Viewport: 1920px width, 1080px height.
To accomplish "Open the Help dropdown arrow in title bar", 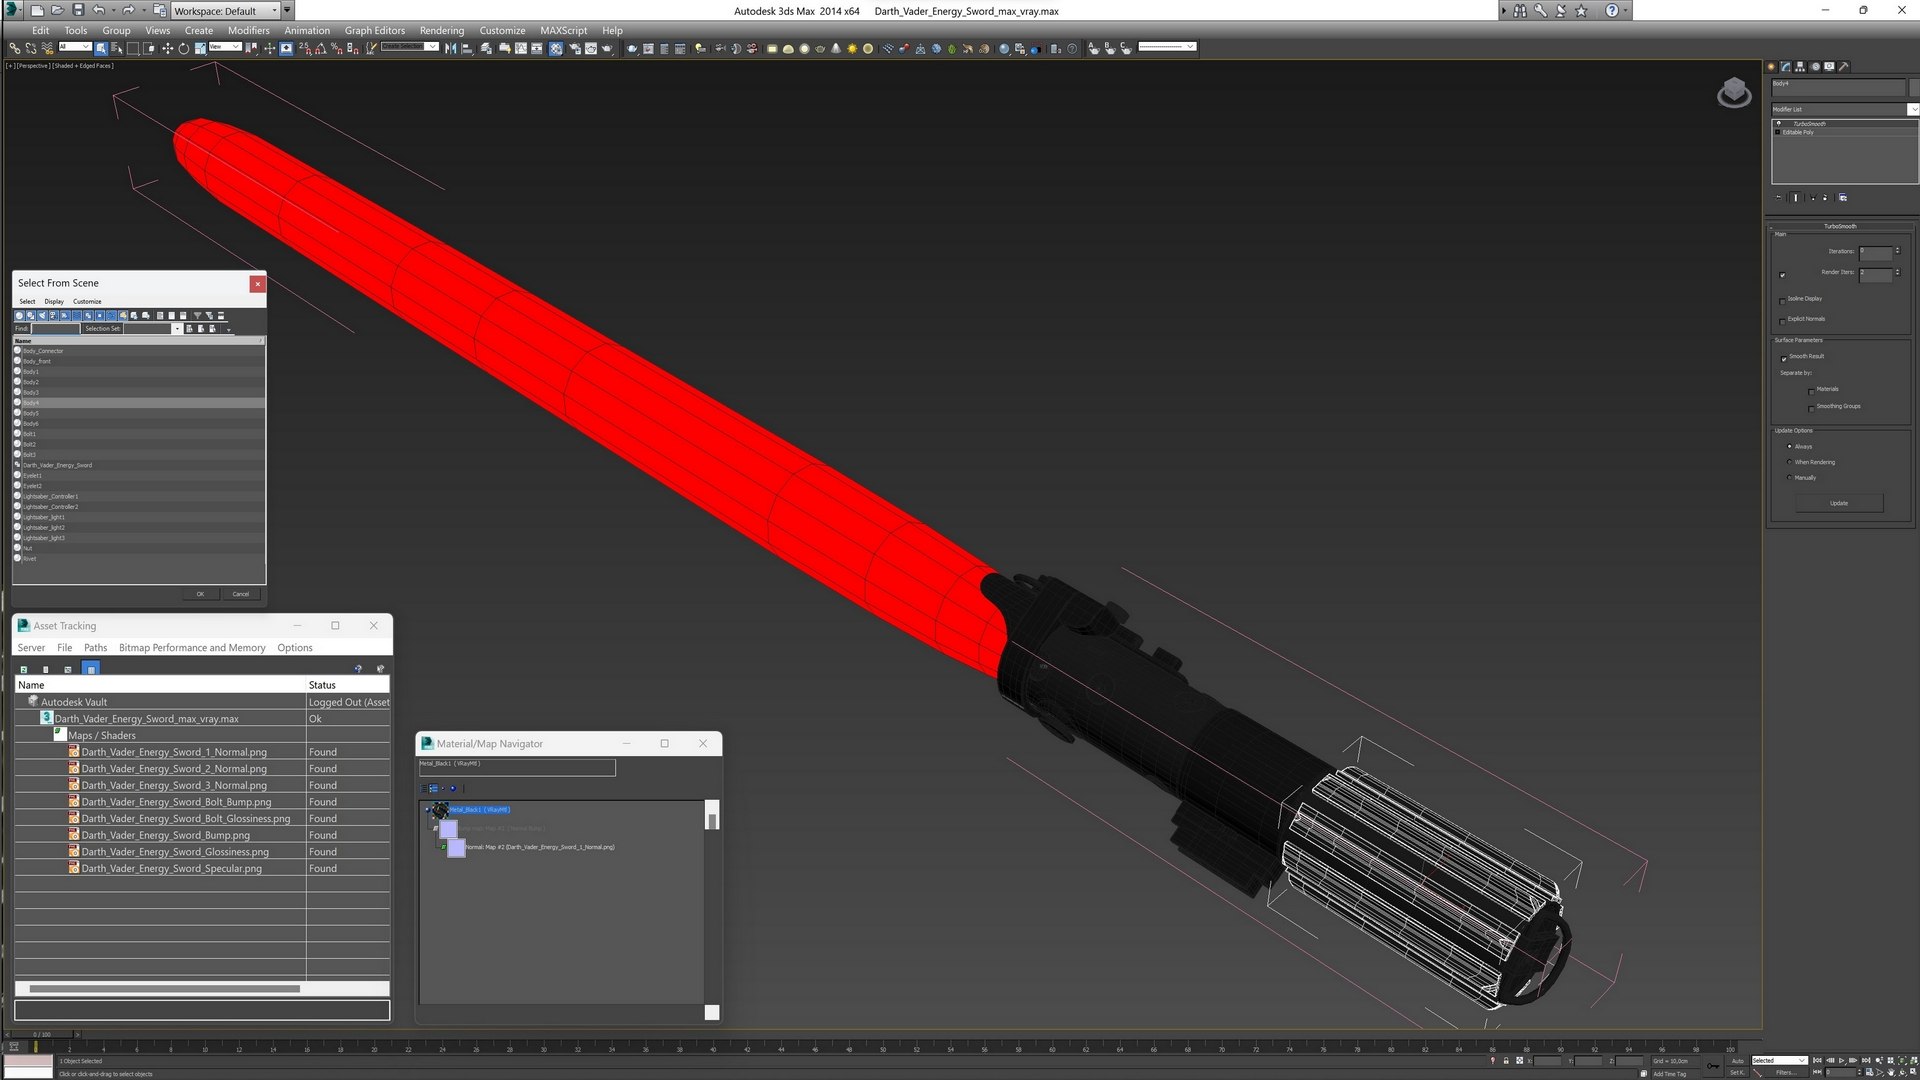I will click(x=1625, y=10).
